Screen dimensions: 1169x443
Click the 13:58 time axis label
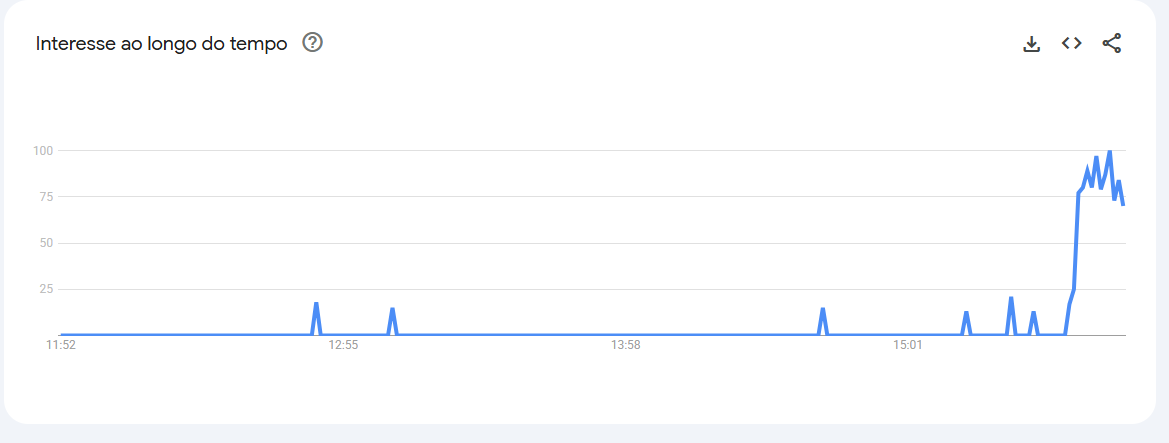pos(626,346)
